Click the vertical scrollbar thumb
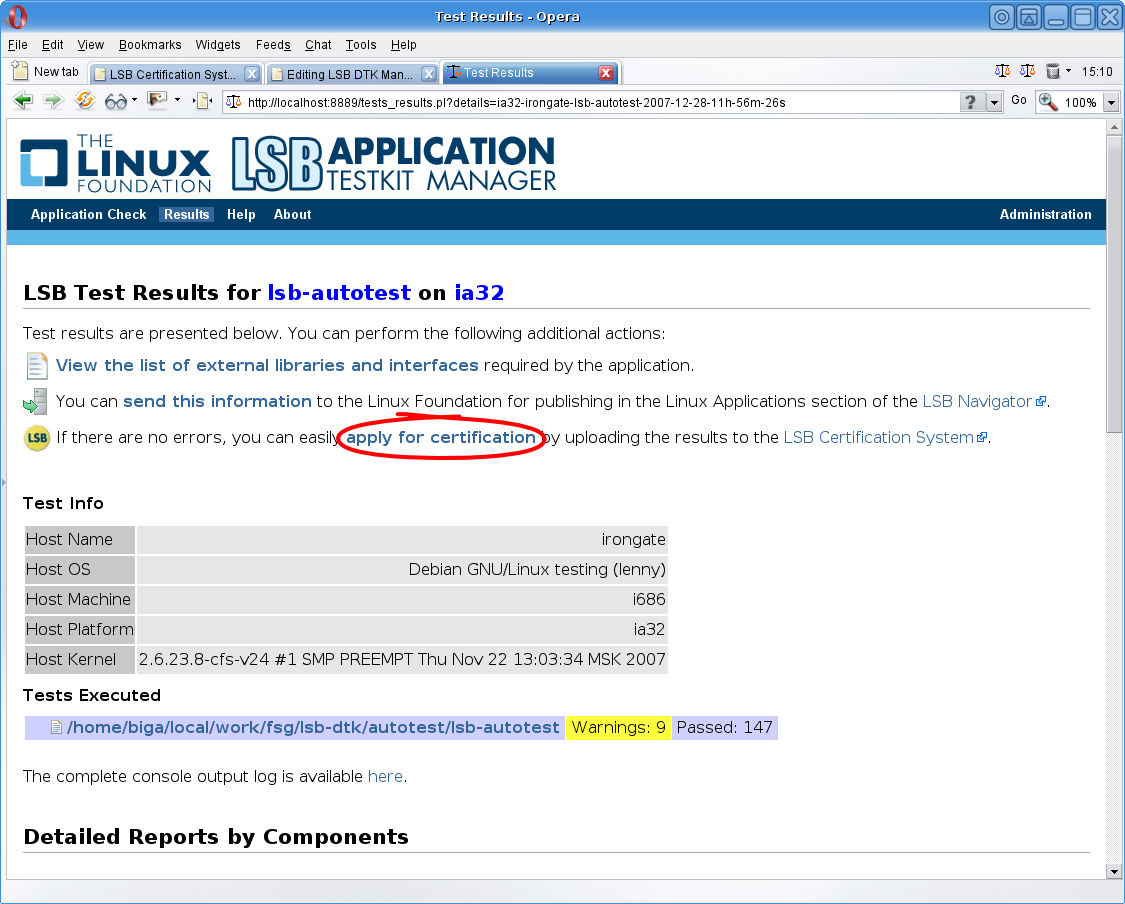Viewport: 1125px width, 904px height. click(x=1114, y=283)
